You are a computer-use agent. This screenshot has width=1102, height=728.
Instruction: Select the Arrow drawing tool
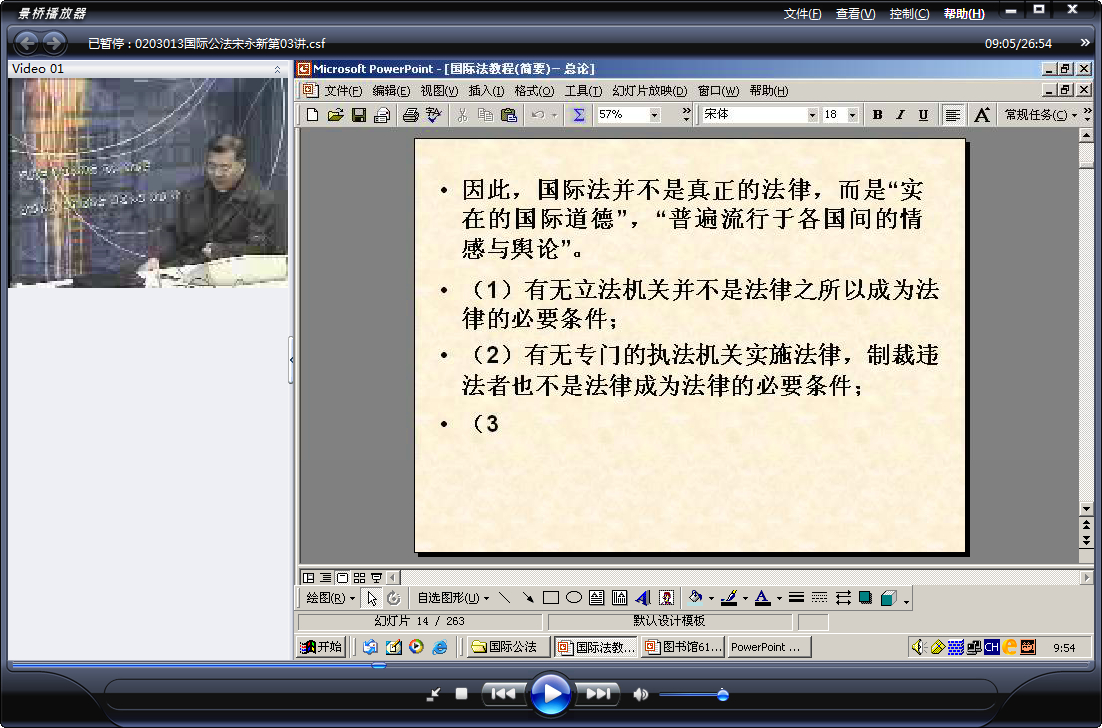click(x=527, y=598)
